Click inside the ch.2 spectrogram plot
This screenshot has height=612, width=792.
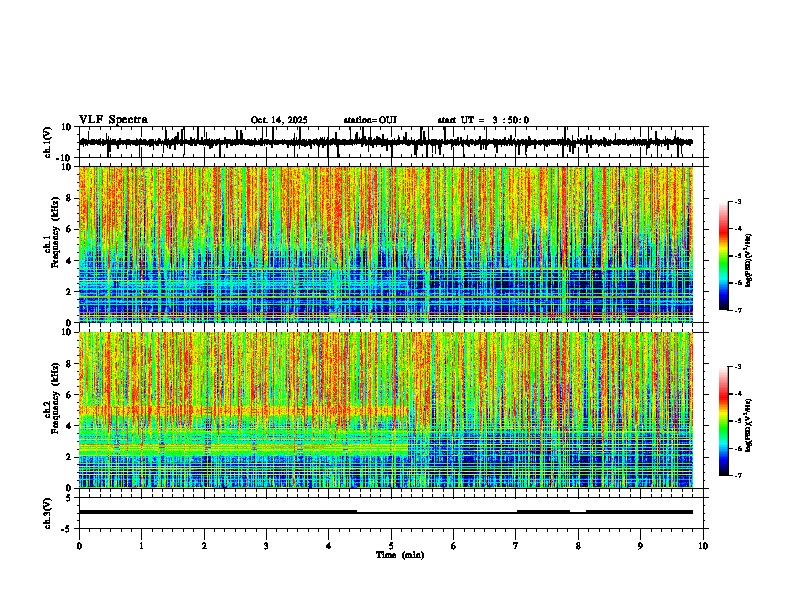click(386, 410)
